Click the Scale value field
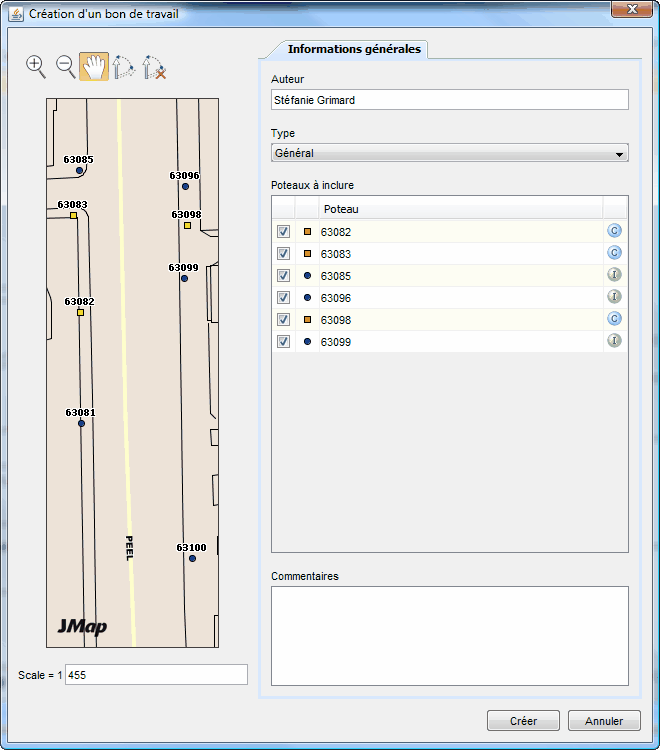 tap(155, 675)
